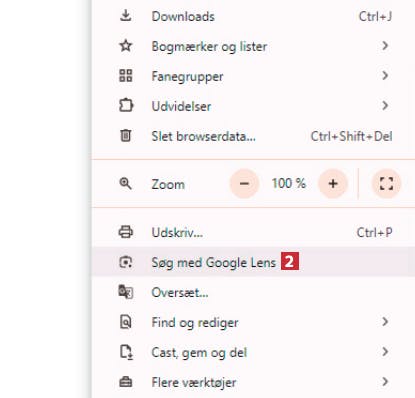Click the Google Lens camera icon

click(126, 262)
